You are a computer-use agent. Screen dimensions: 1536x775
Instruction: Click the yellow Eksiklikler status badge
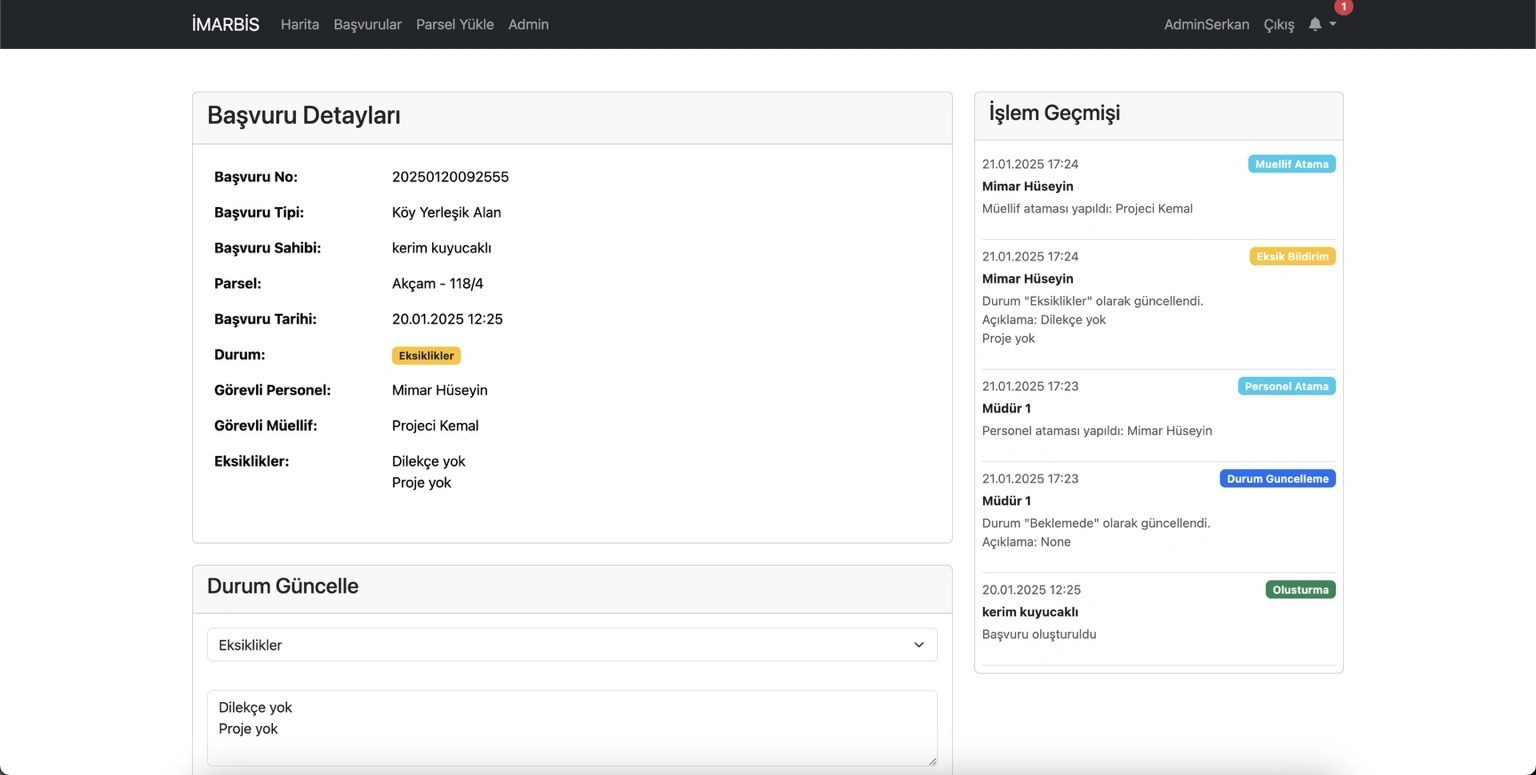[x=426, y=356]
